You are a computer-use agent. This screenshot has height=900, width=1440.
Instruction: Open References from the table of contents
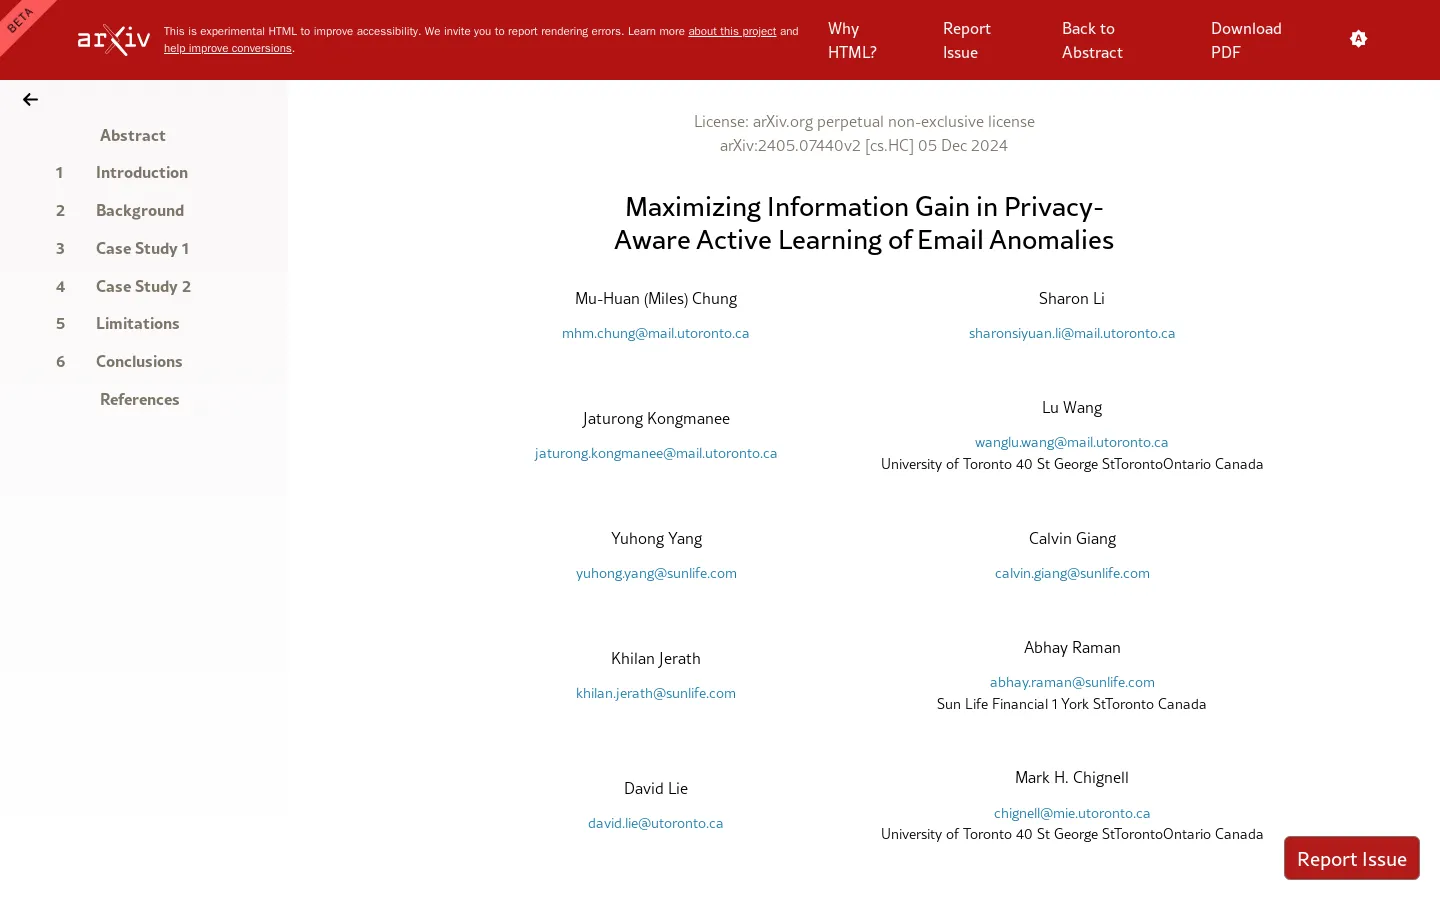(x=140, y=399)
